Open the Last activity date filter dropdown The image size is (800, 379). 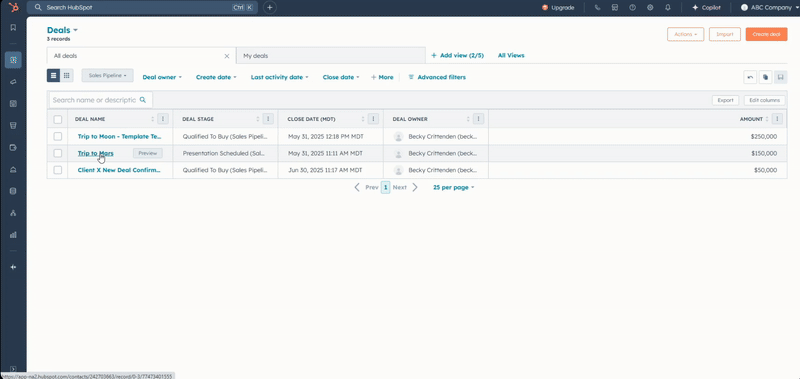click(280, 77)
